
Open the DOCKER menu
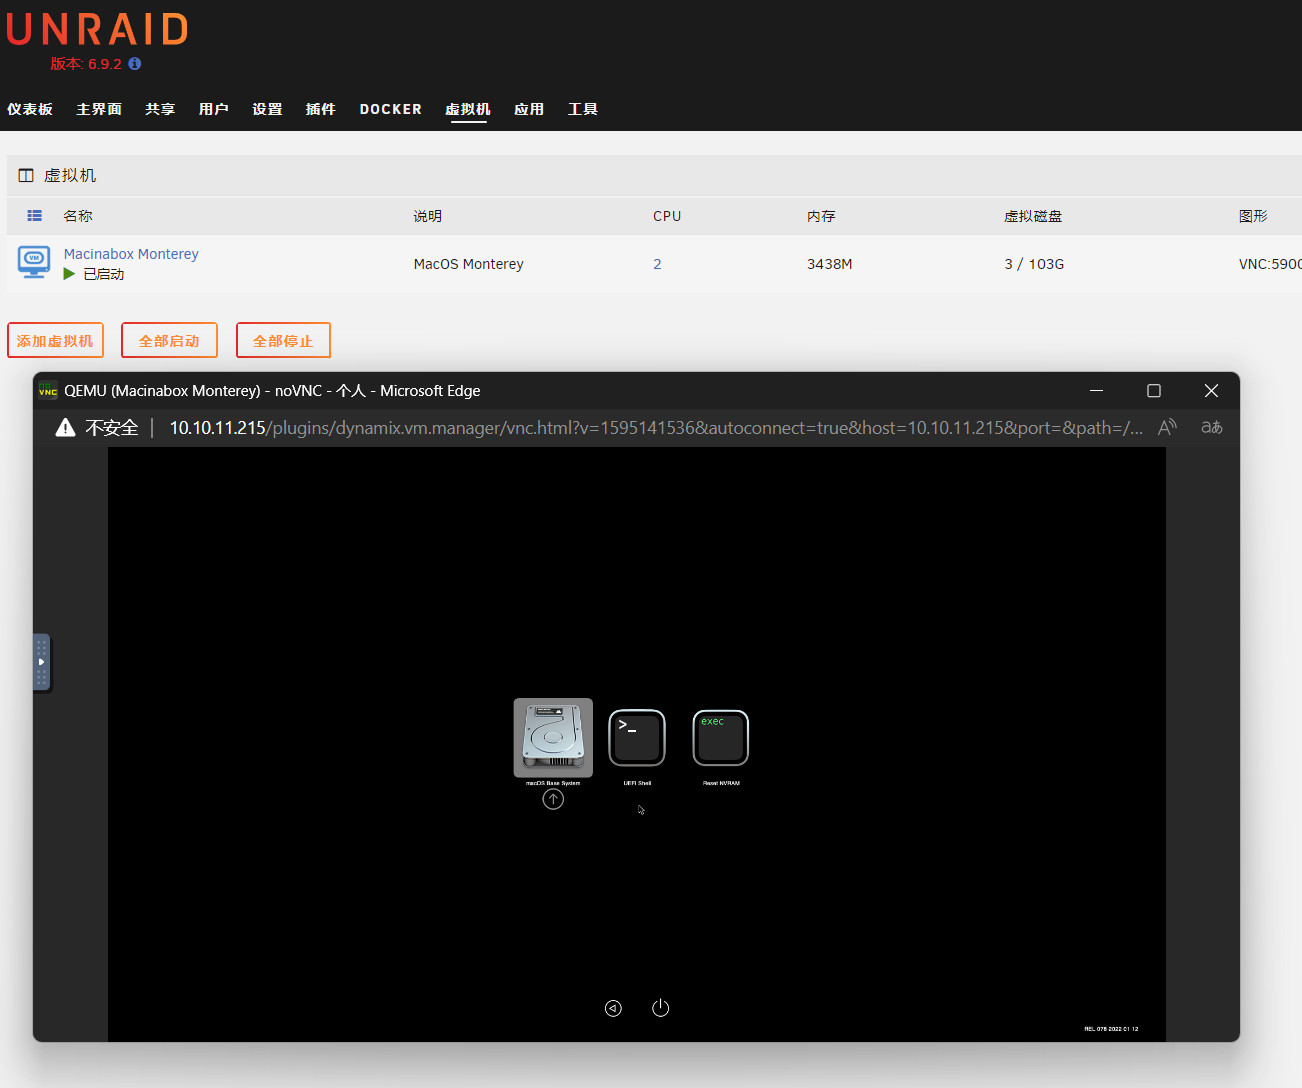point(391,109)
